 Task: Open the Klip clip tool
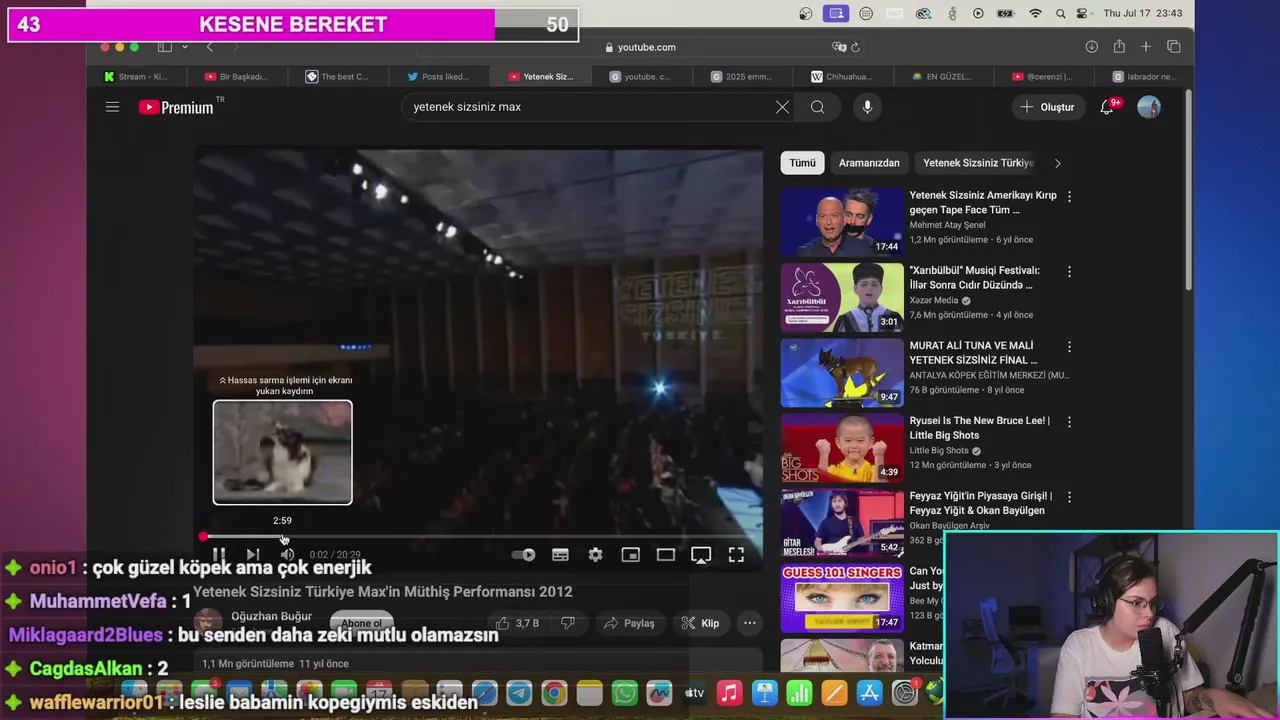(x=700, y=623)
